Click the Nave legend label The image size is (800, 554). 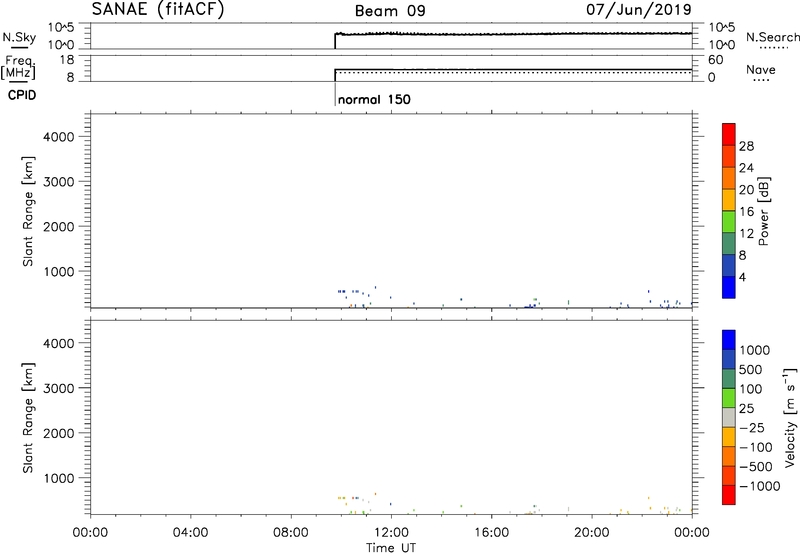760,69
